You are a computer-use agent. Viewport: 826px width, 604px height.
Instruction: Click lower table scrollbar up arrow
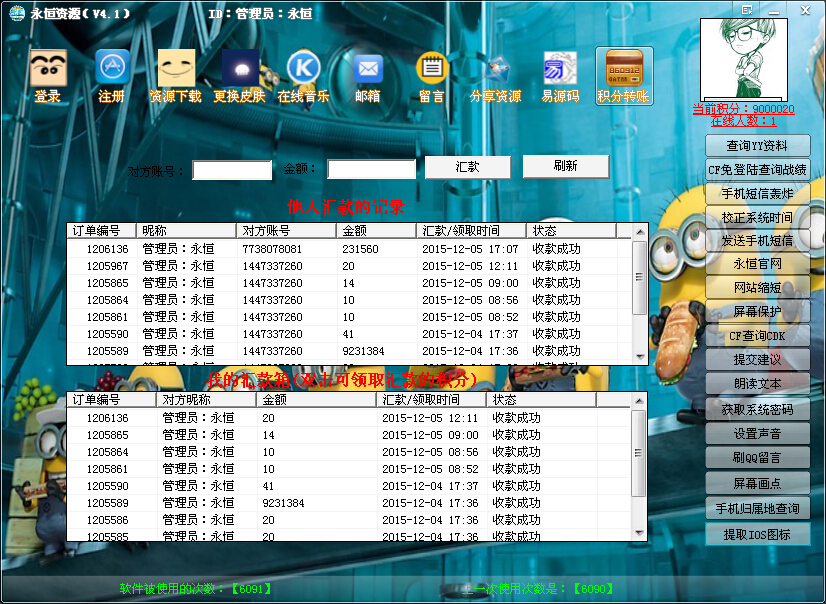638,401
